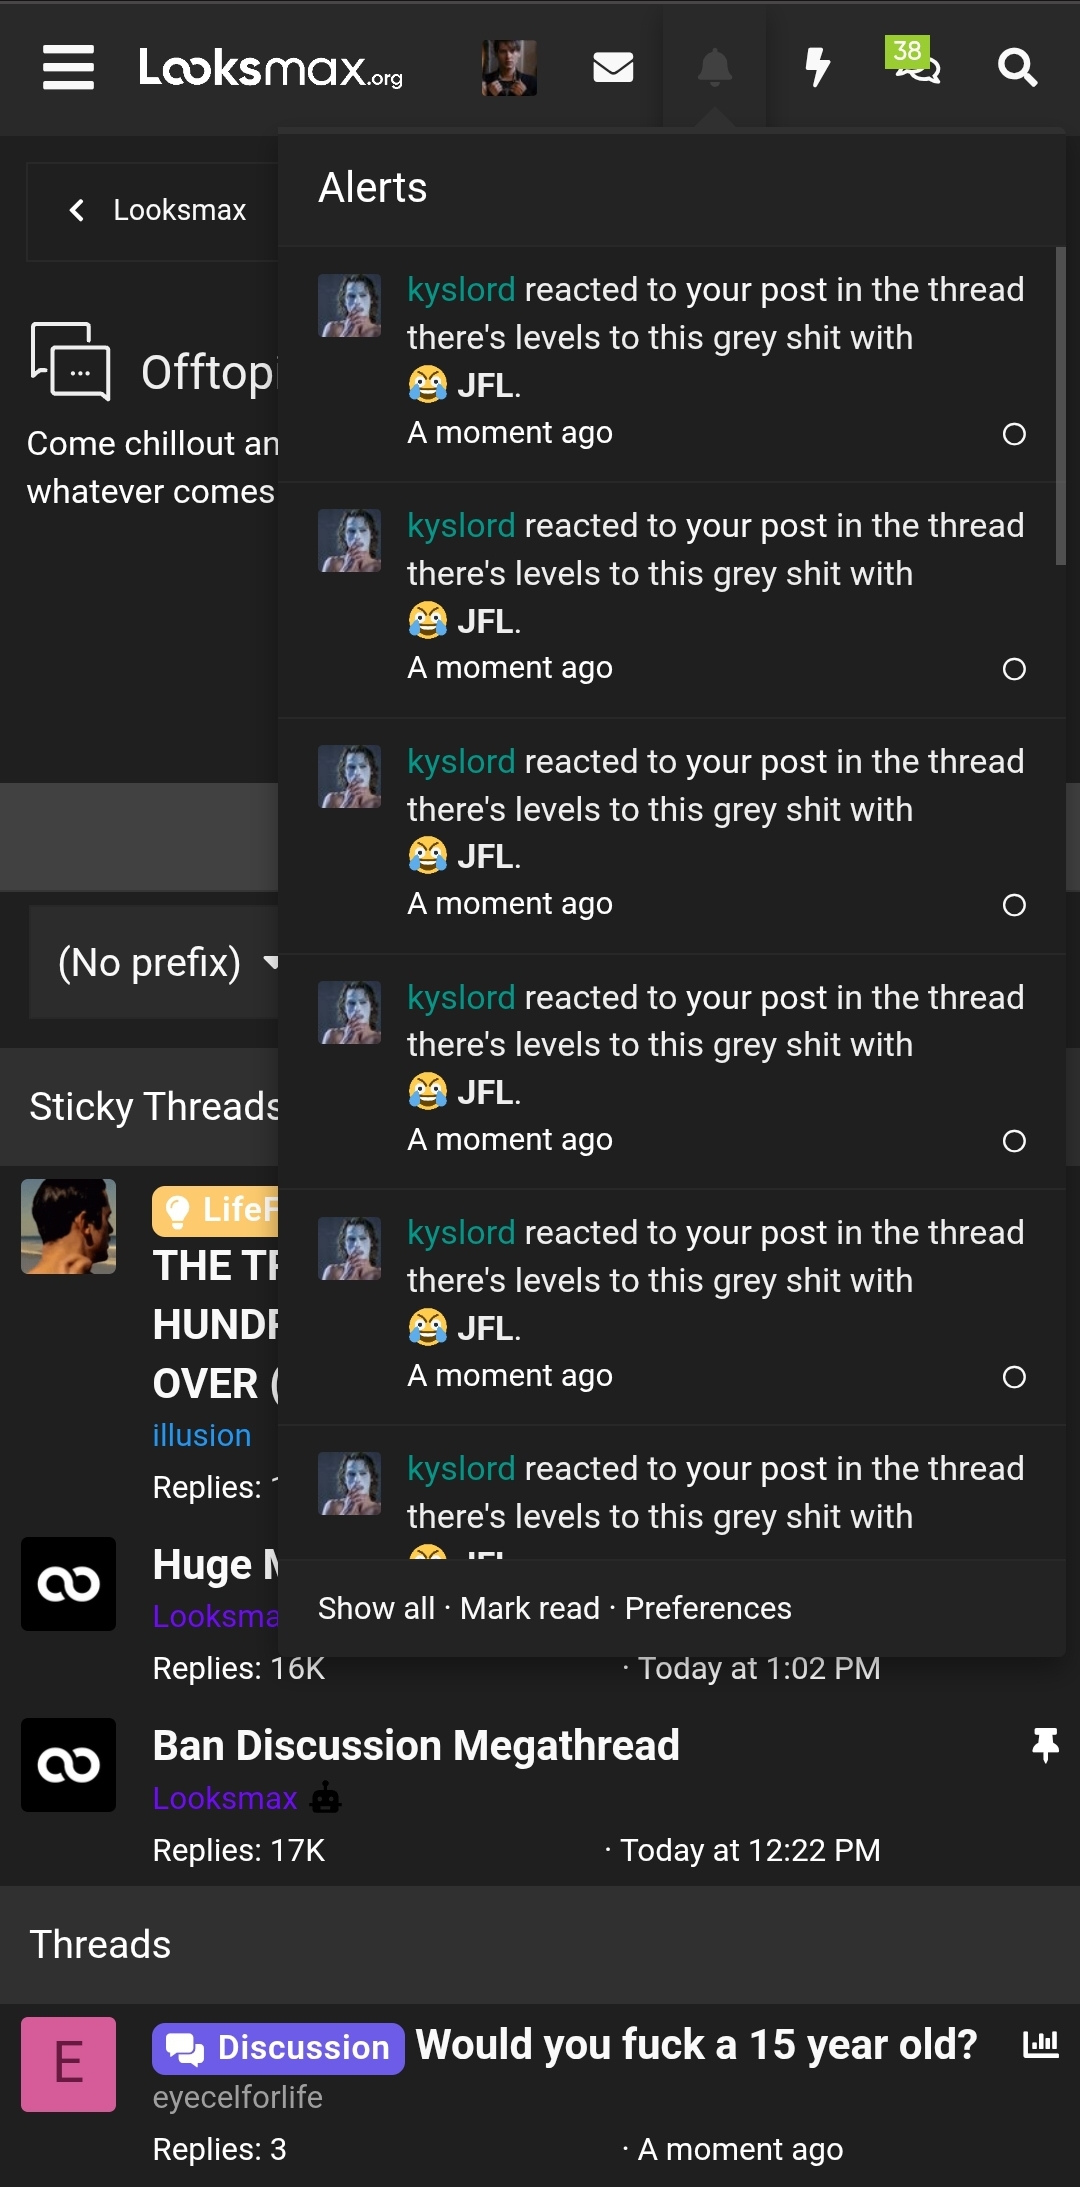Toggle read circle on fifth kyslord alert
The height and width of the screenshot is (2187, 1080).
coord(1014,1377)
